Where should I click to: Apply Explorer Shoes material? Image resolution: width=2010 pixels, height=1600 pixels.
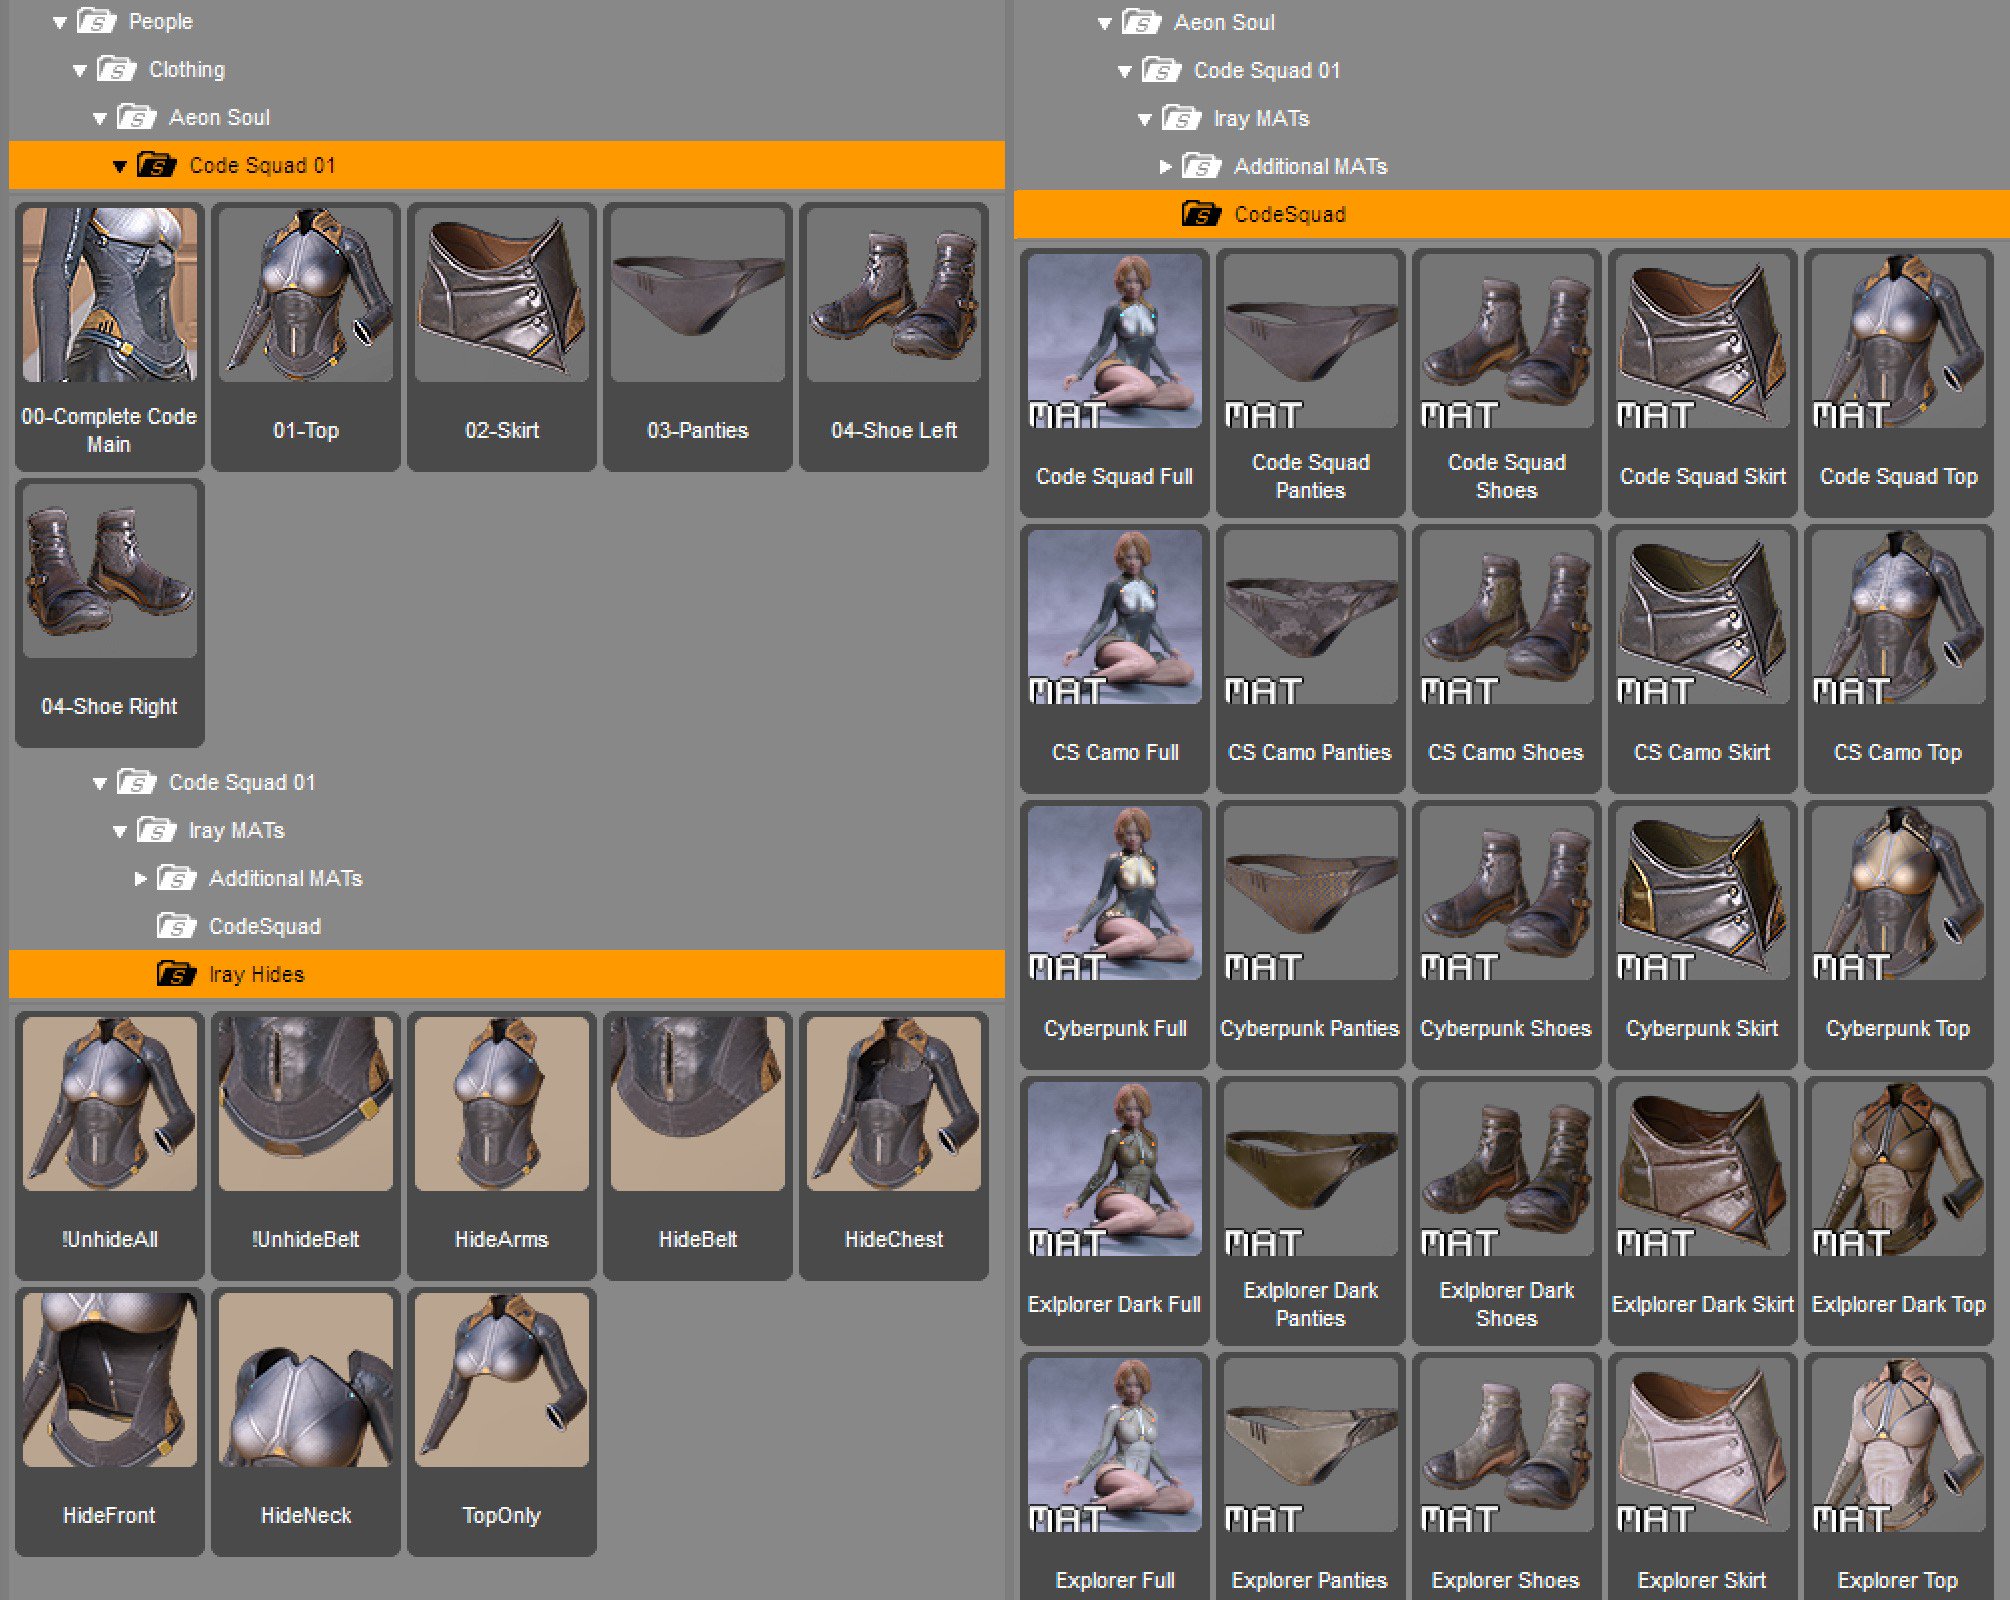(1507, 1476)
